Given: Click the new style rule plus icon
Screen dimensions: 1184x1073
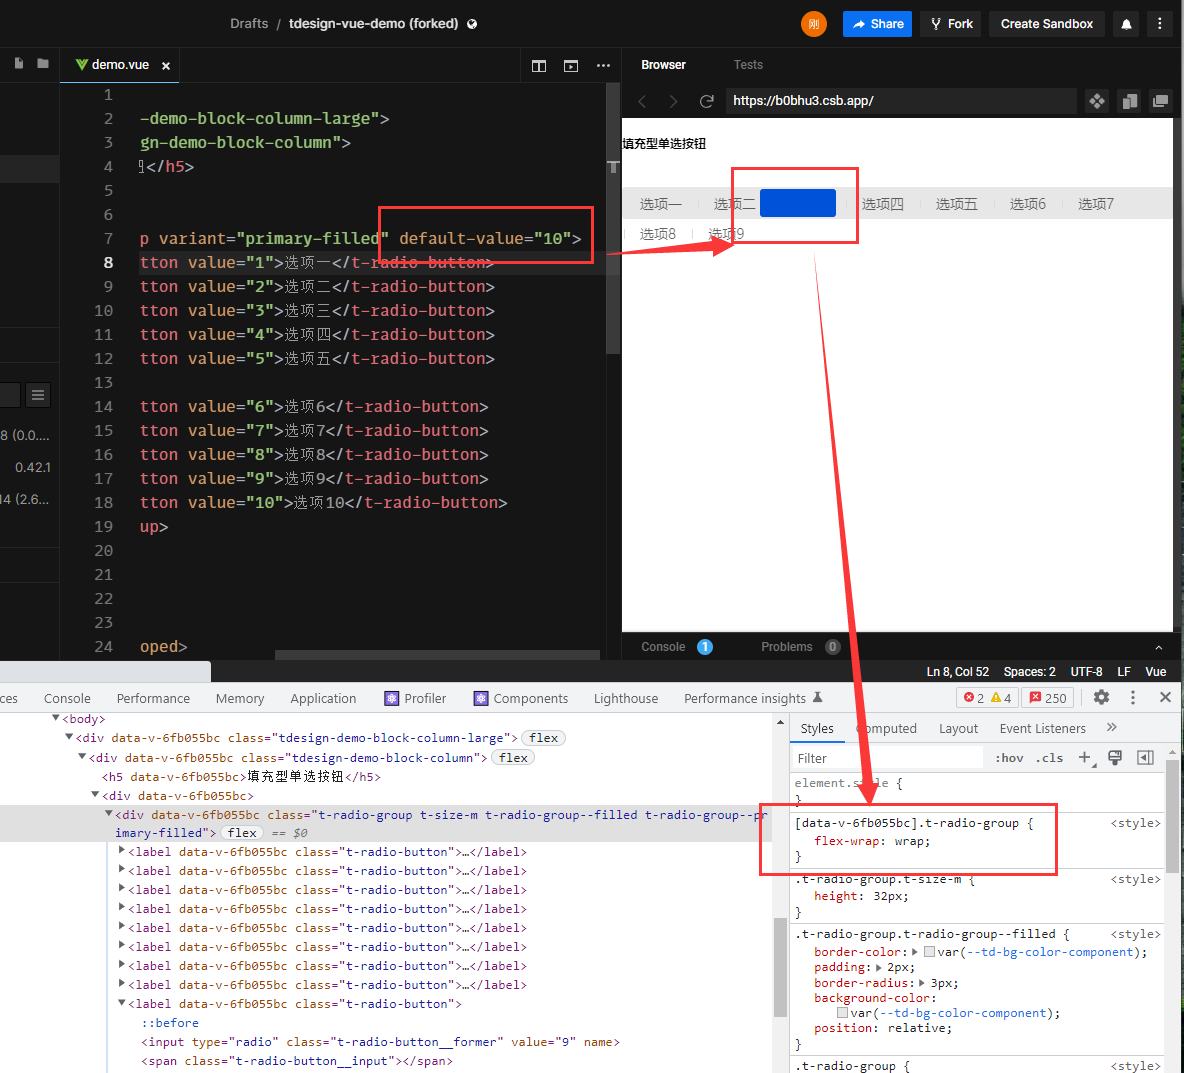Looking at the screenshot, I should [1086, 757].
